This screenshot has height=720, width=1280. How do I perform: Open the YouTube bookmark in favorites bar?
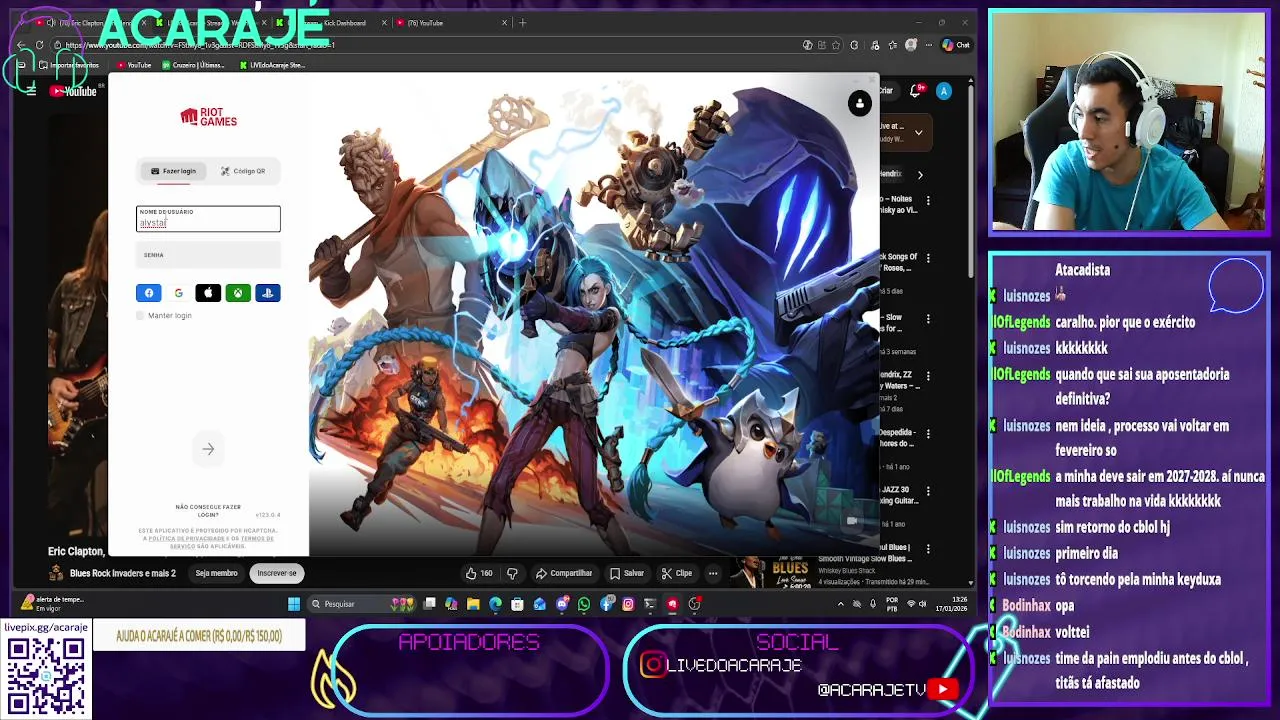coord(134,65)
